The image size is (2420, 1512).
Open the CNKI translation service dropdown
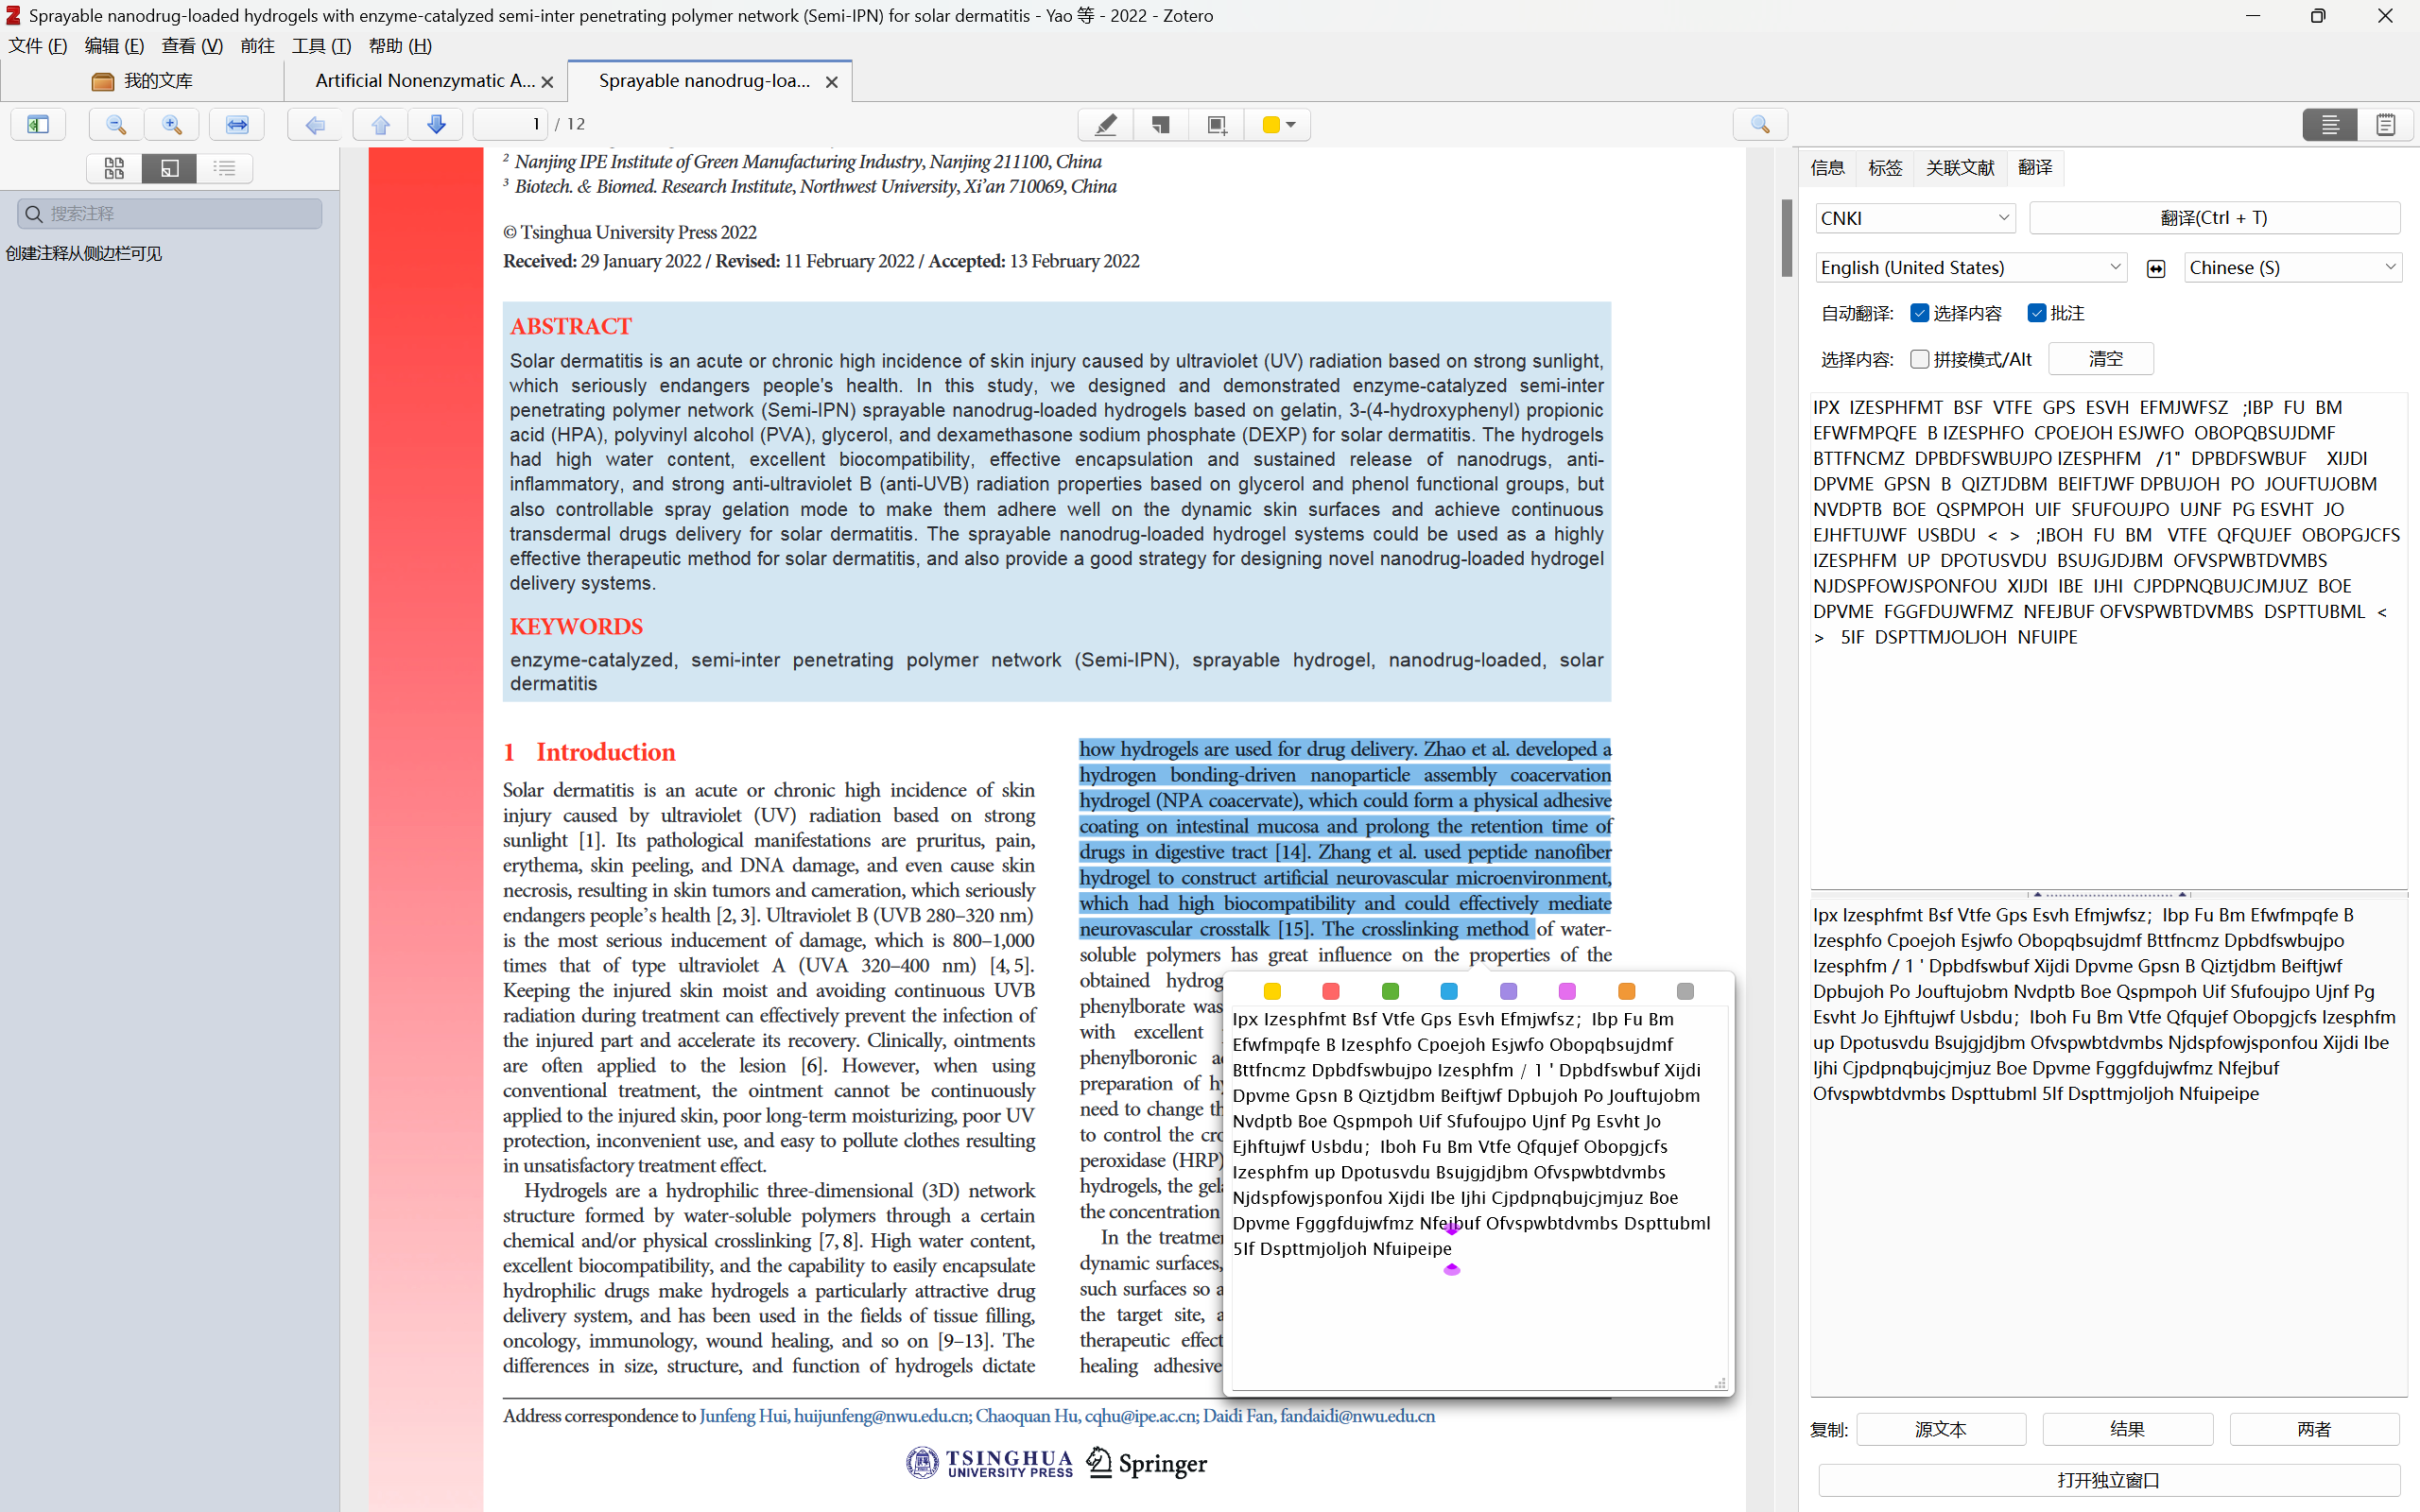point(1914,218)
